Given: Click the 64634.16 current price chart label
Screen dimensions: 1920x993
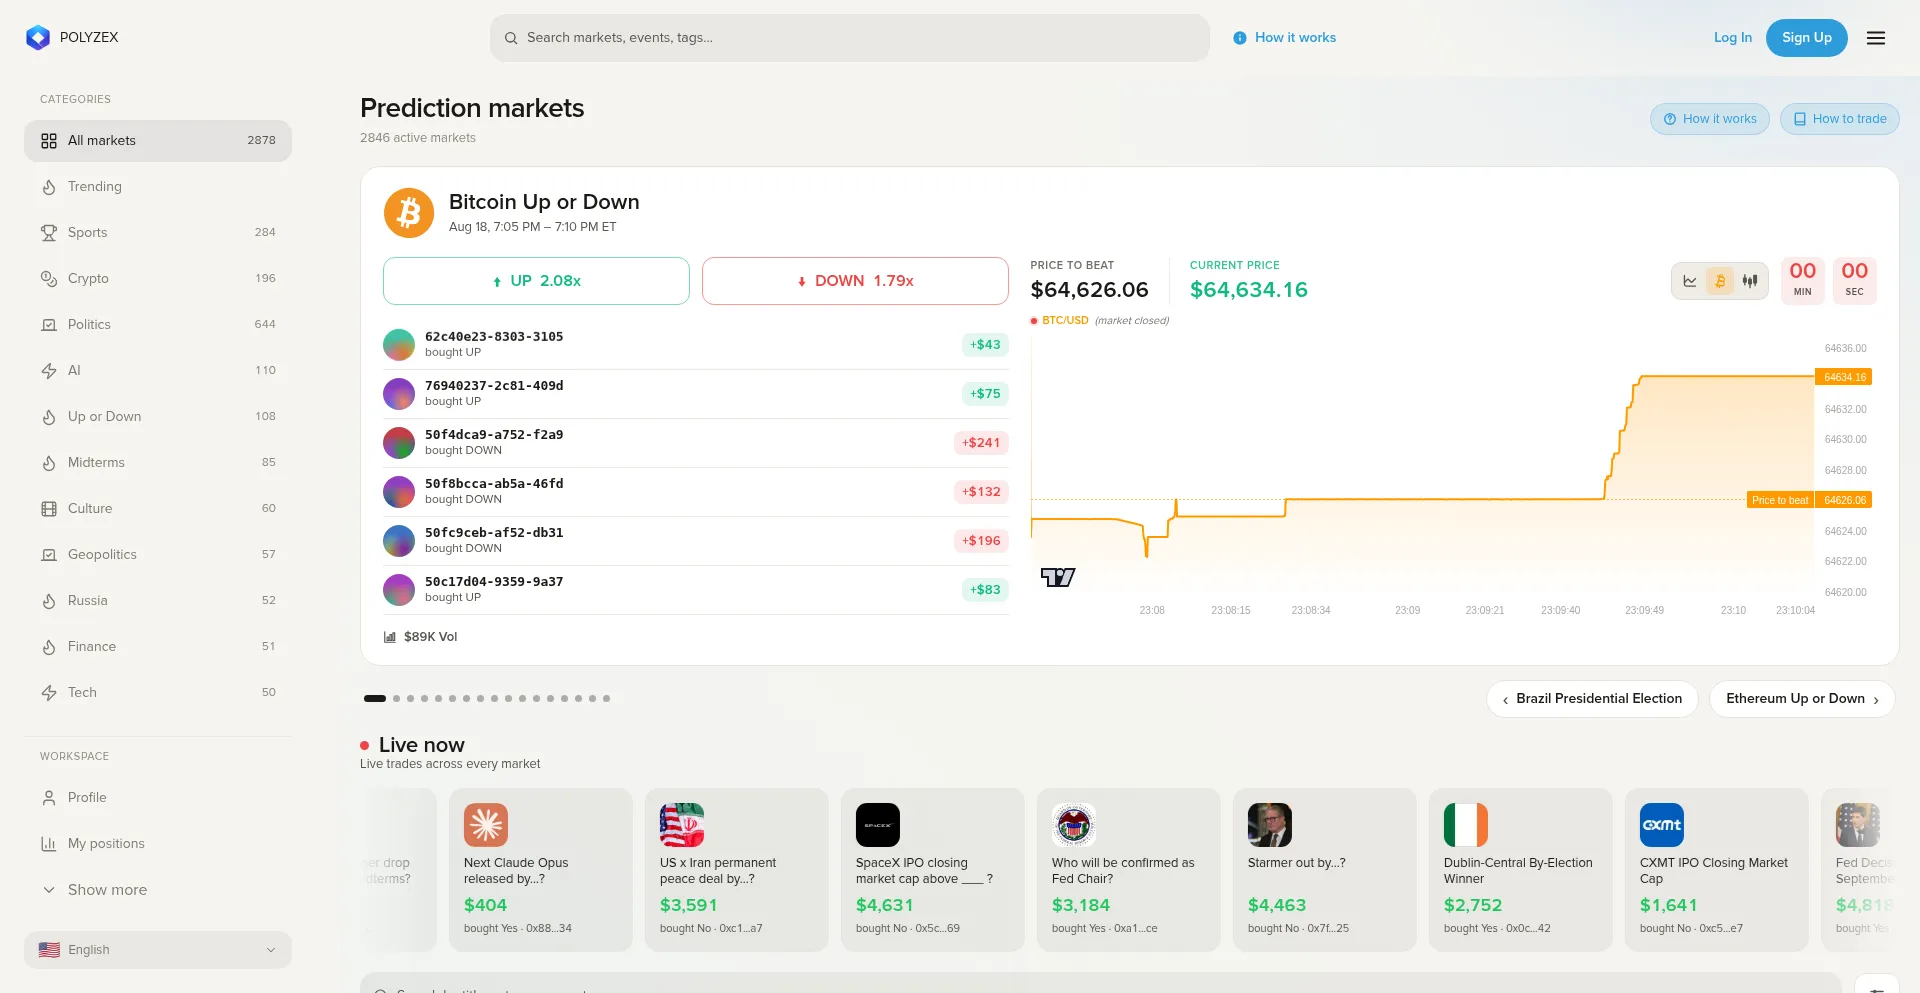Looking at the screenshot, I should pos(1844,377).
